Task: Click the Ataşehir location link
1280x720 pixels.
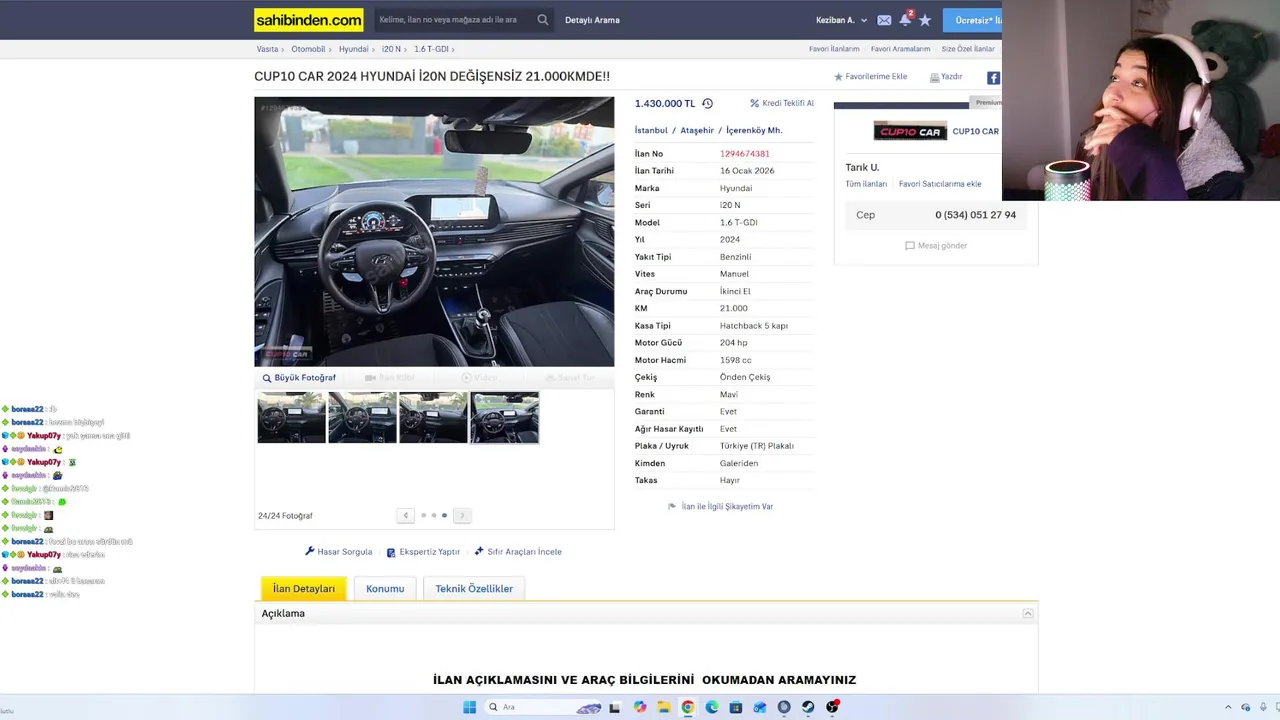Action: point(697,130)
